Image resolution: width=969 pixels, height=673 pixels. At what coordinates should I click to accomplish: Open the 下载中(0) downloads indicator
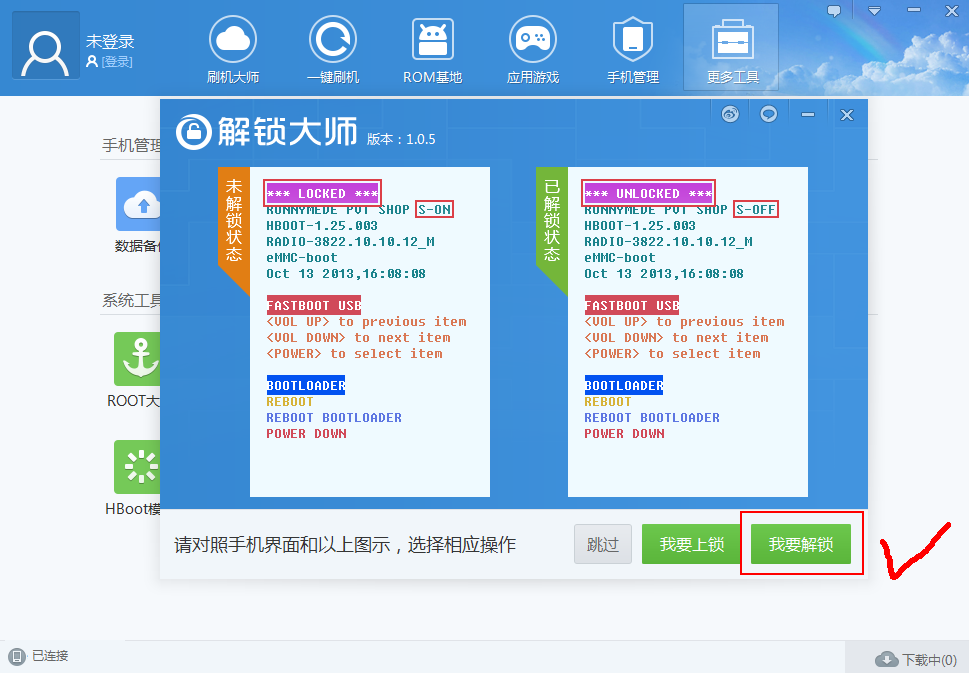[x=916, y=660]
